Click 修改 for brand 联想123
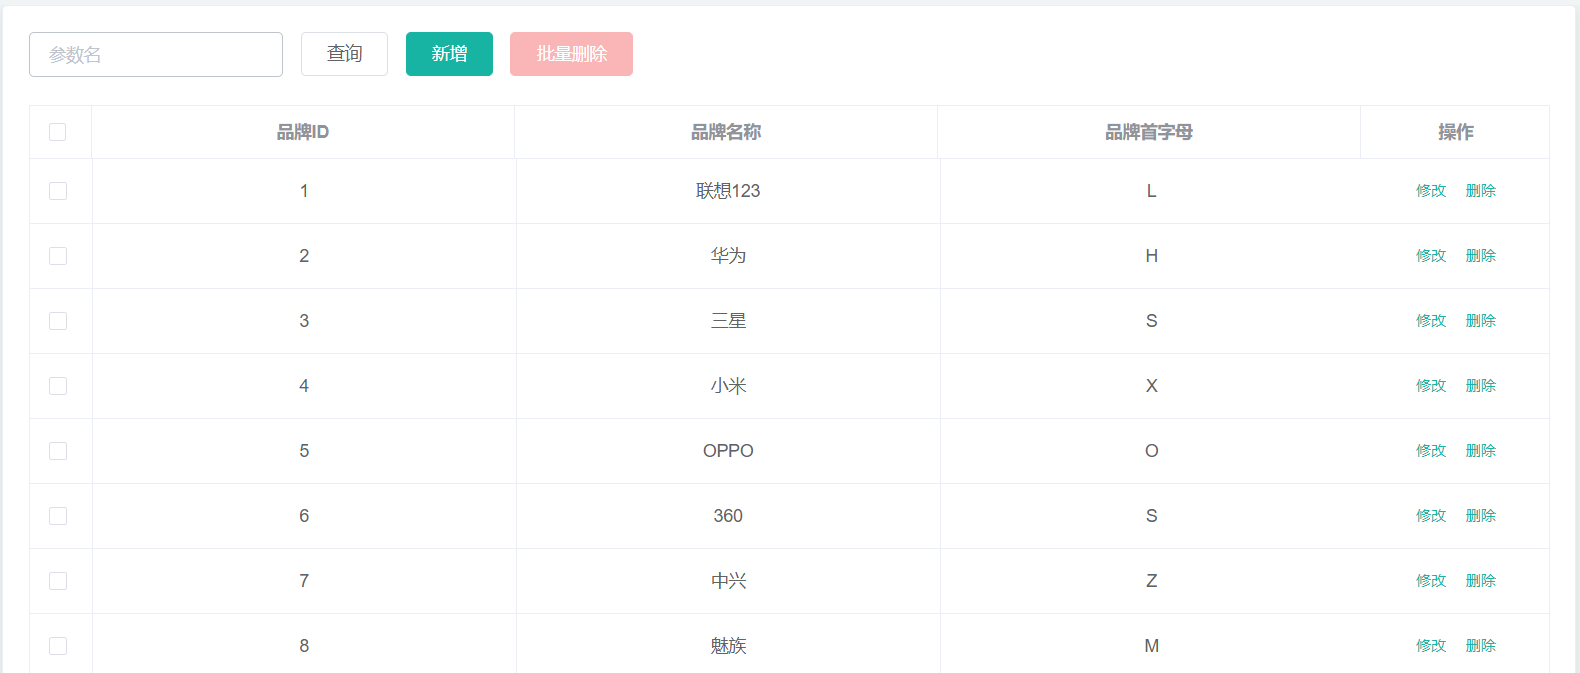Viewport: 1580px width, 673px height. click(1431, 191)
